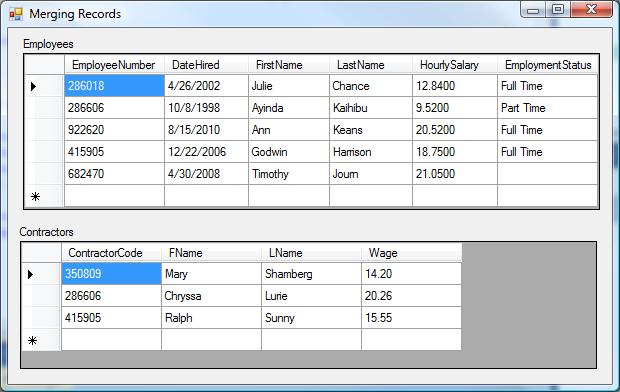The image size is (620, 392).
Task: Sort by EmployeeNumber column header
Action: [114, 64]
